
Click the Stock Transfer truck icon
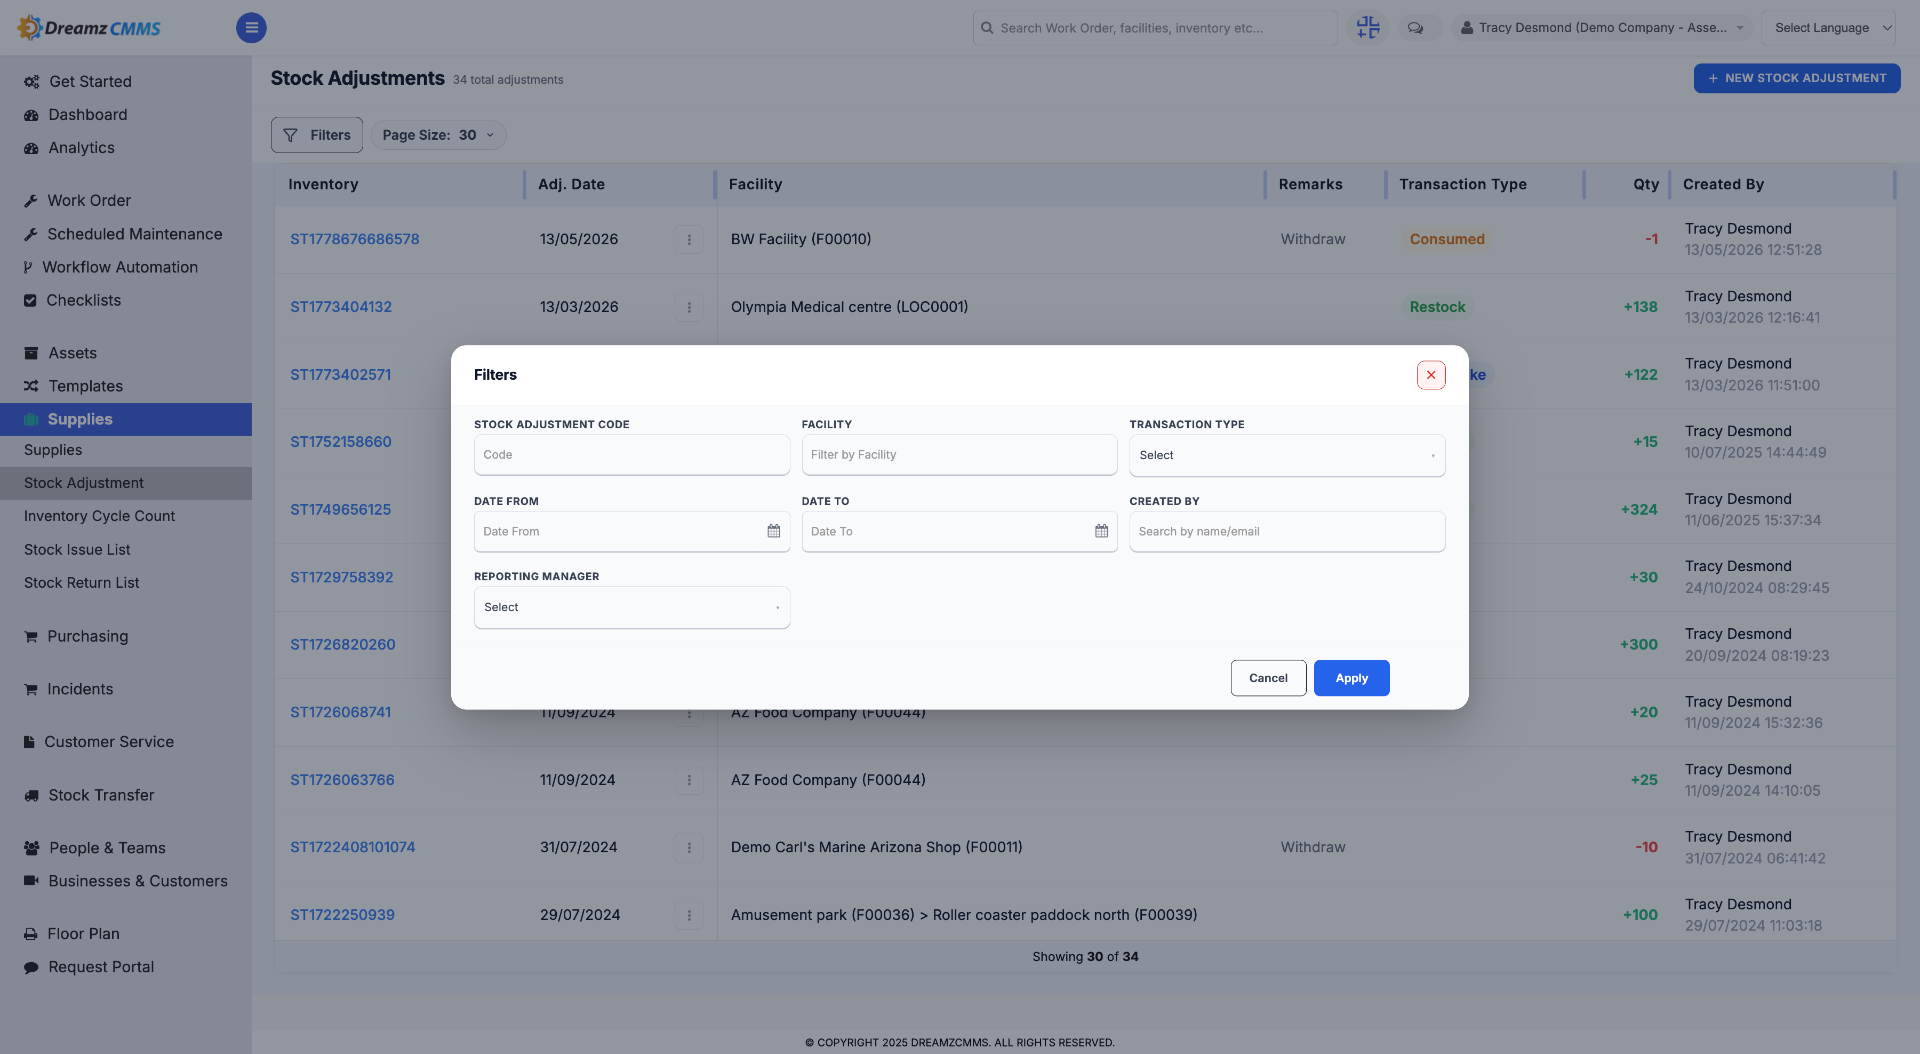[31, 796]
